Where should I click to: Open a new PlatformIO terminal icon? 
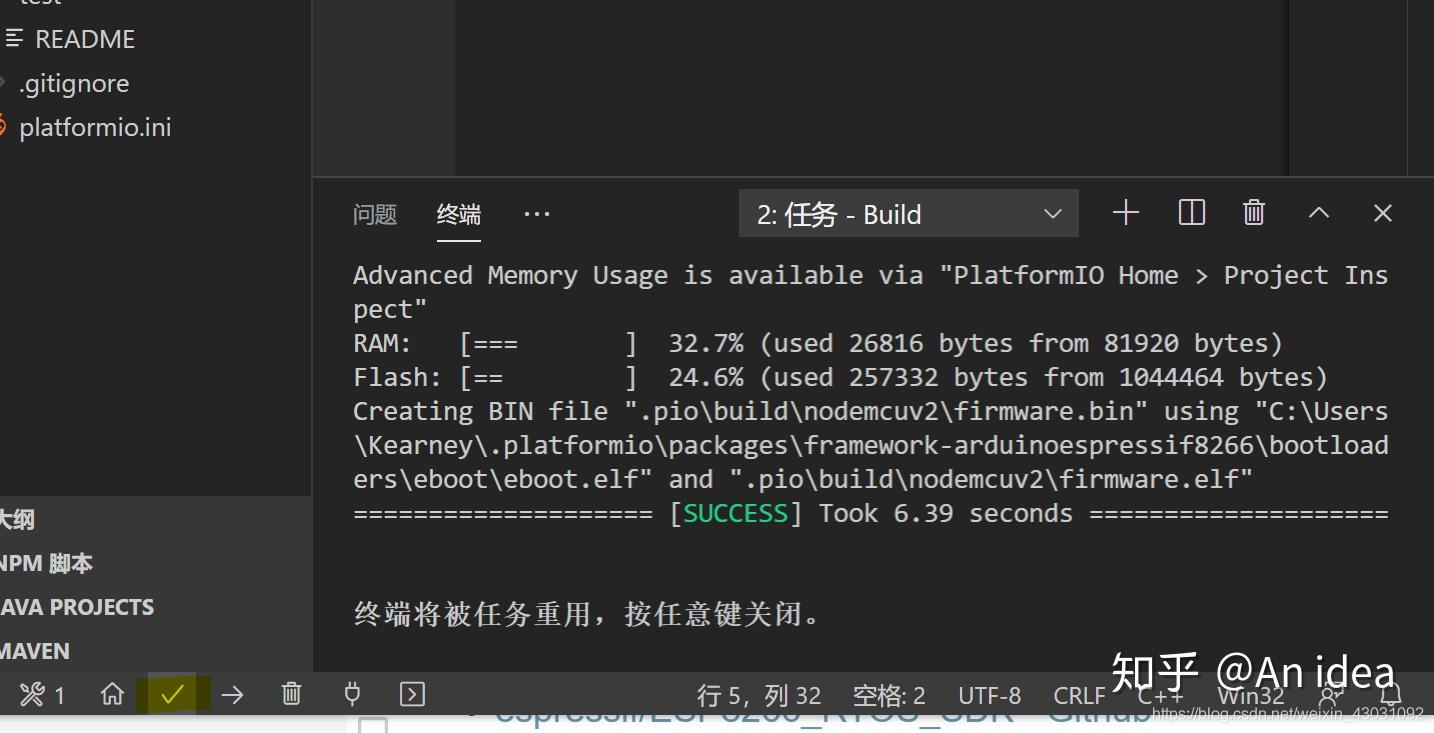(x=411, y=693)
